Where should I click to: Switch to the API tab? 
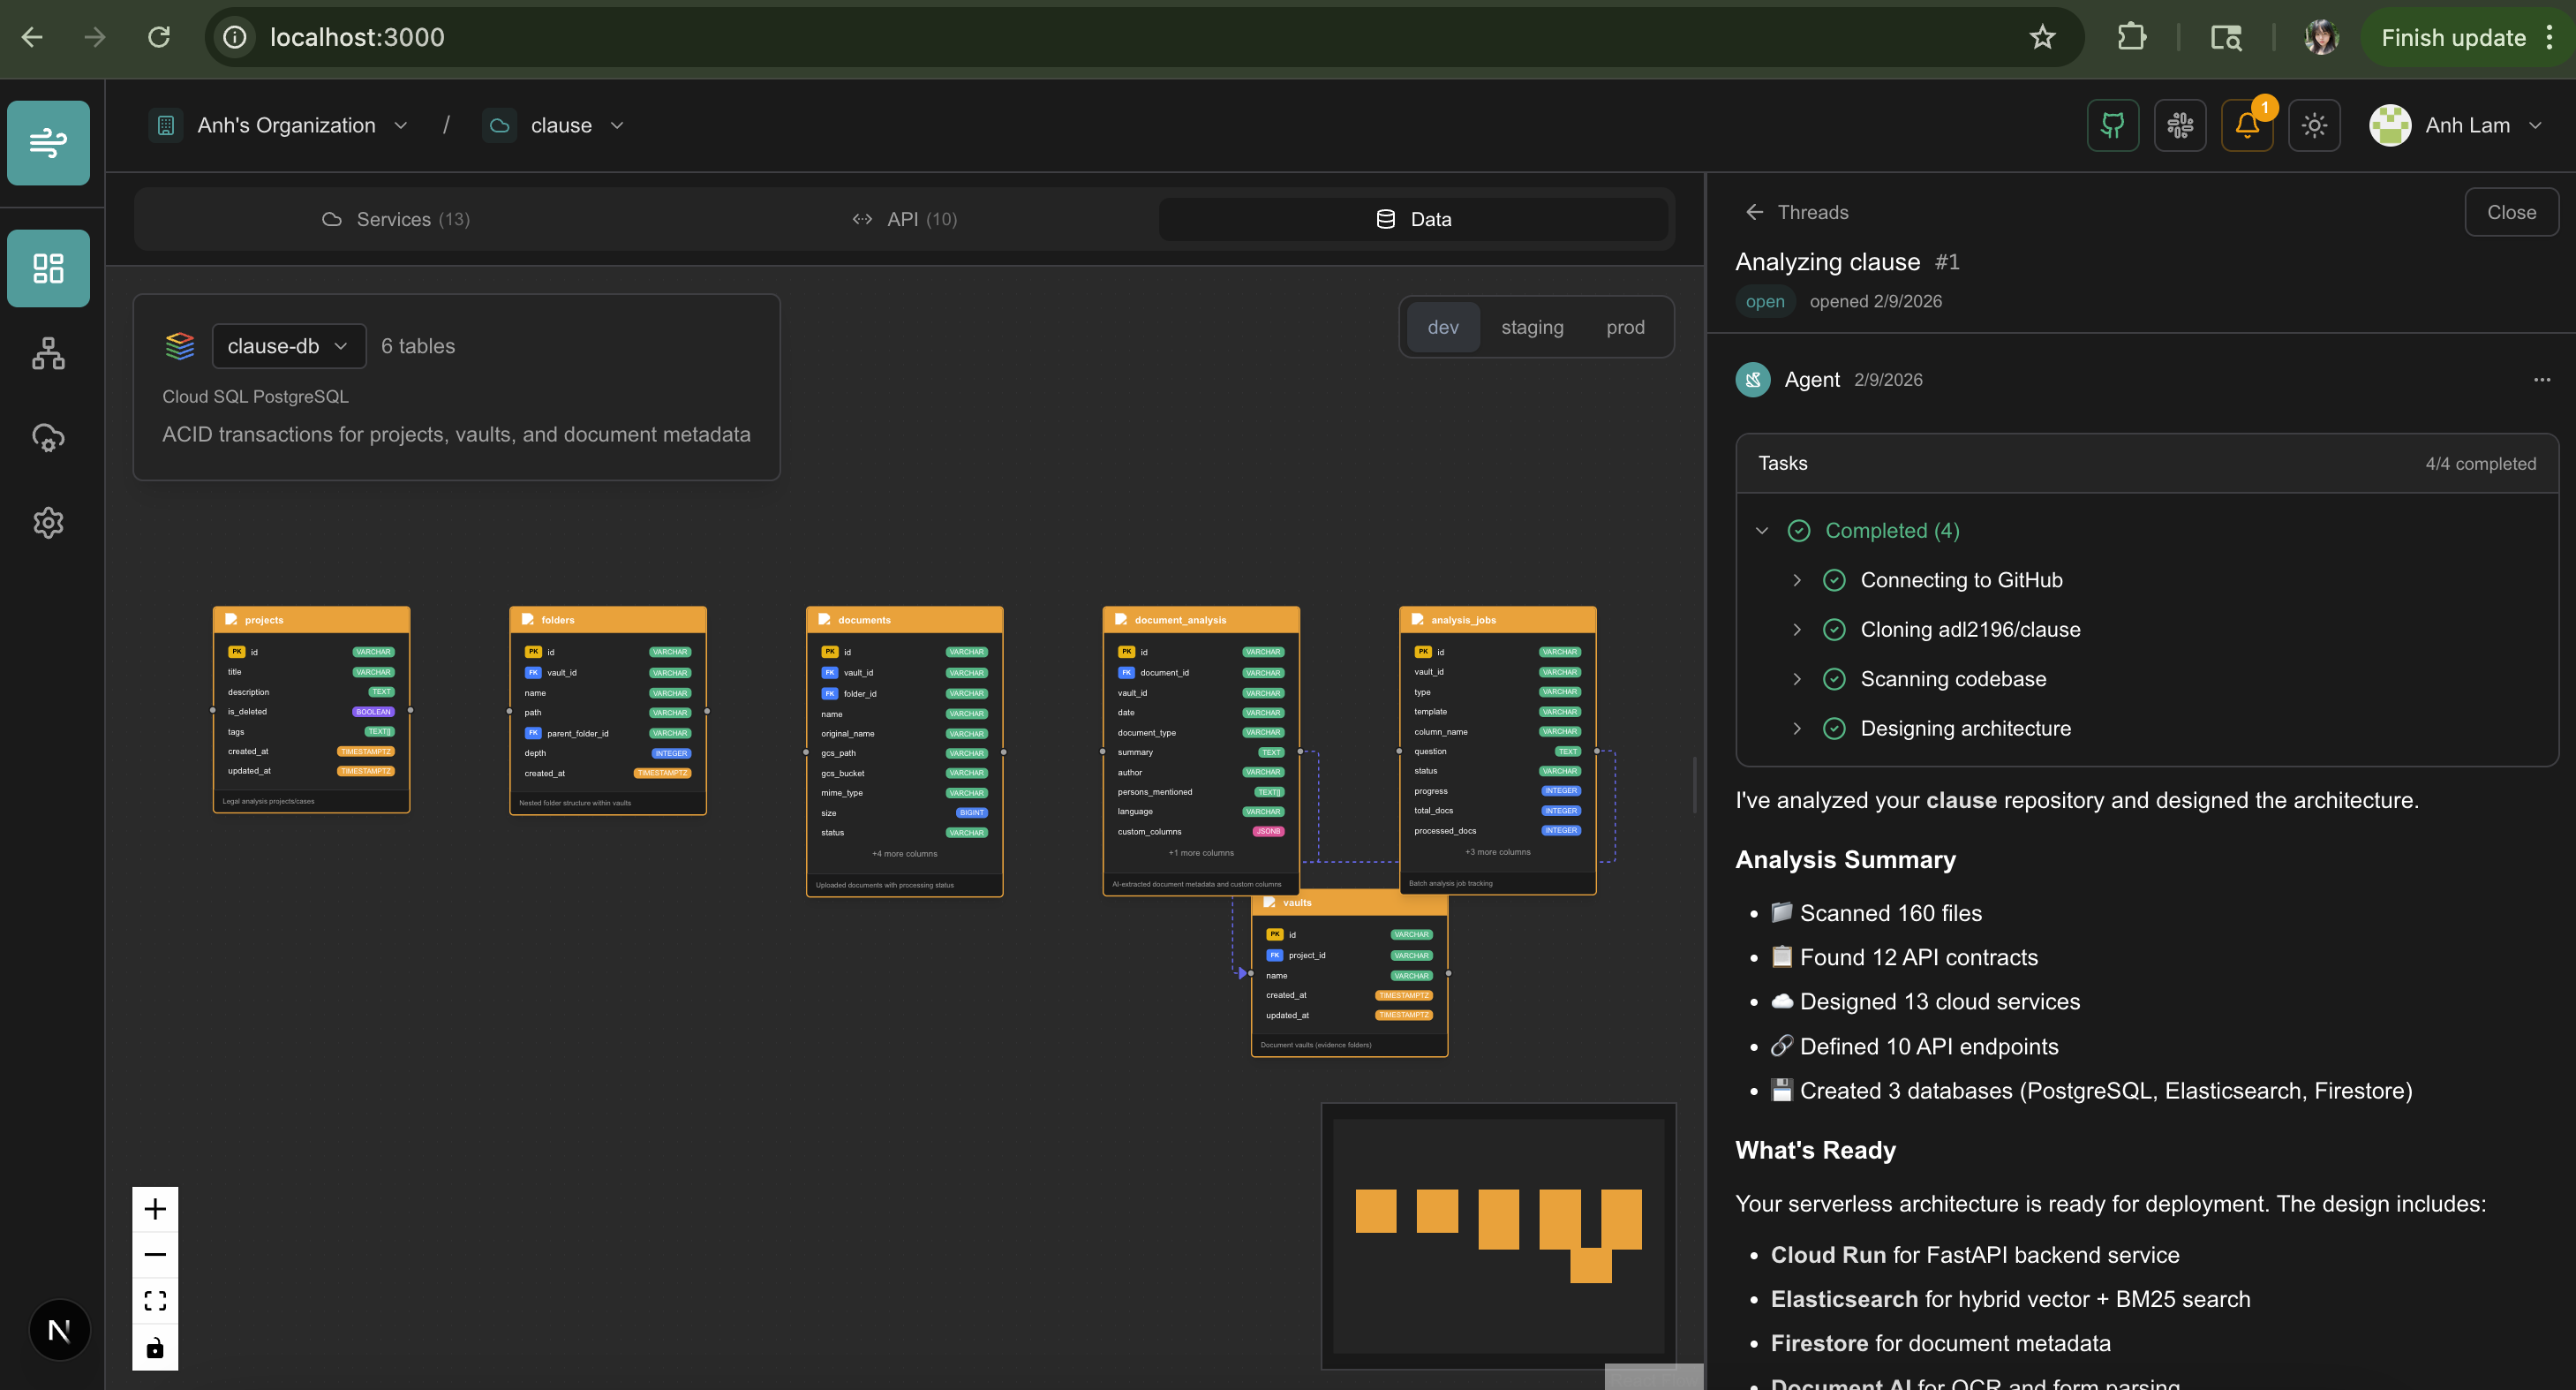pos(904,219)
